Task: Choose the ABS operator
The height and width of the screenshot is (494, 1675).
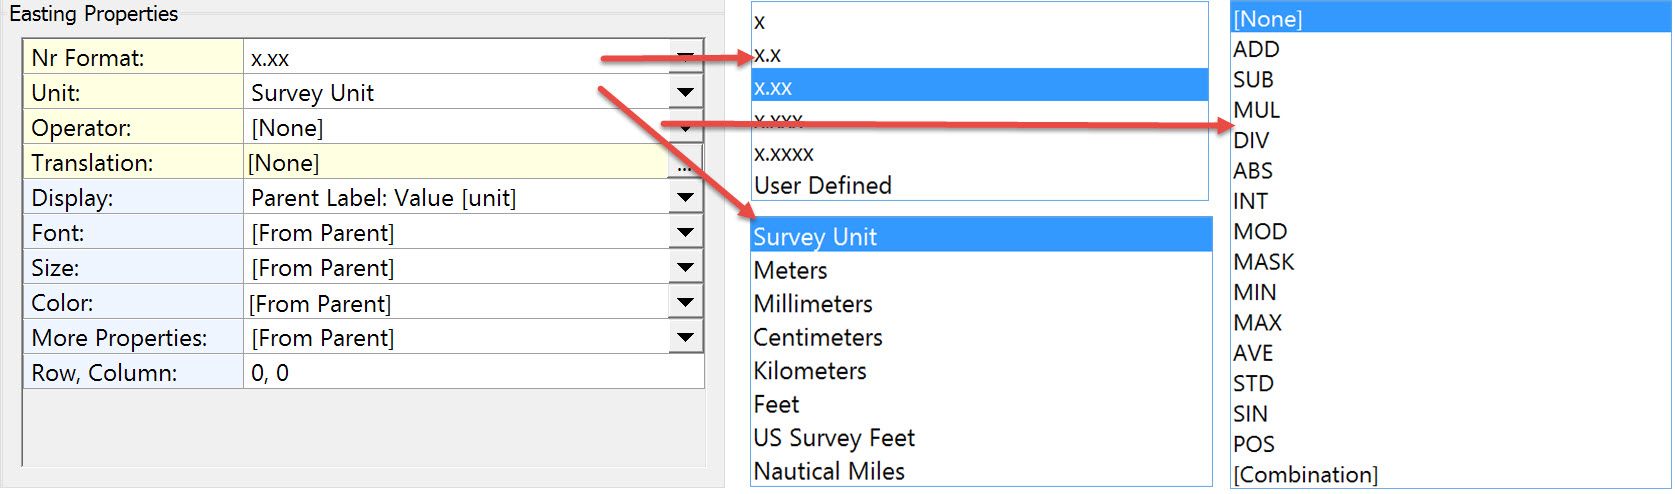Action: coord(1253,171)
